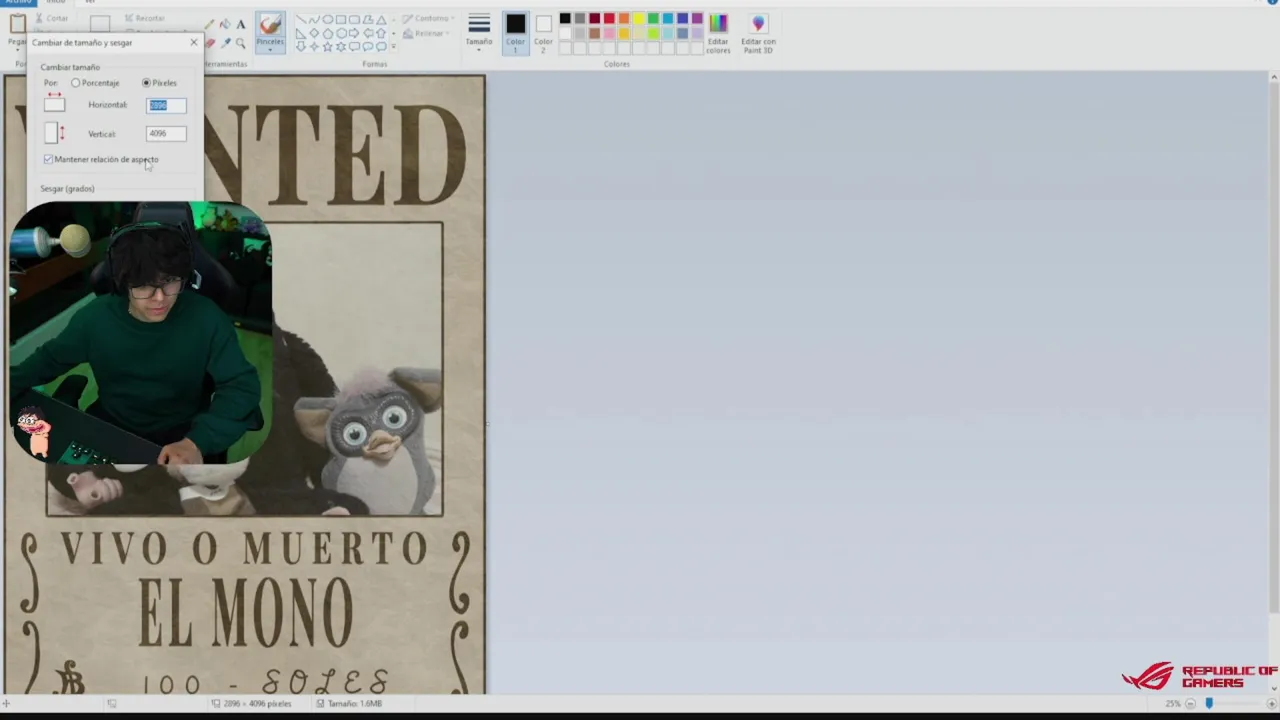Switch to the Inicio ribbon tab

[56, 2]
